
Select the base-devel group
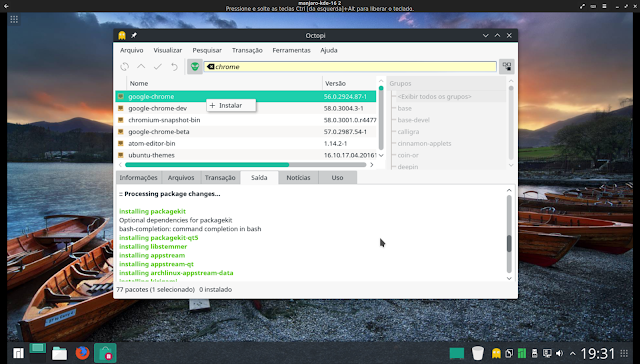(x=413, y=120)
